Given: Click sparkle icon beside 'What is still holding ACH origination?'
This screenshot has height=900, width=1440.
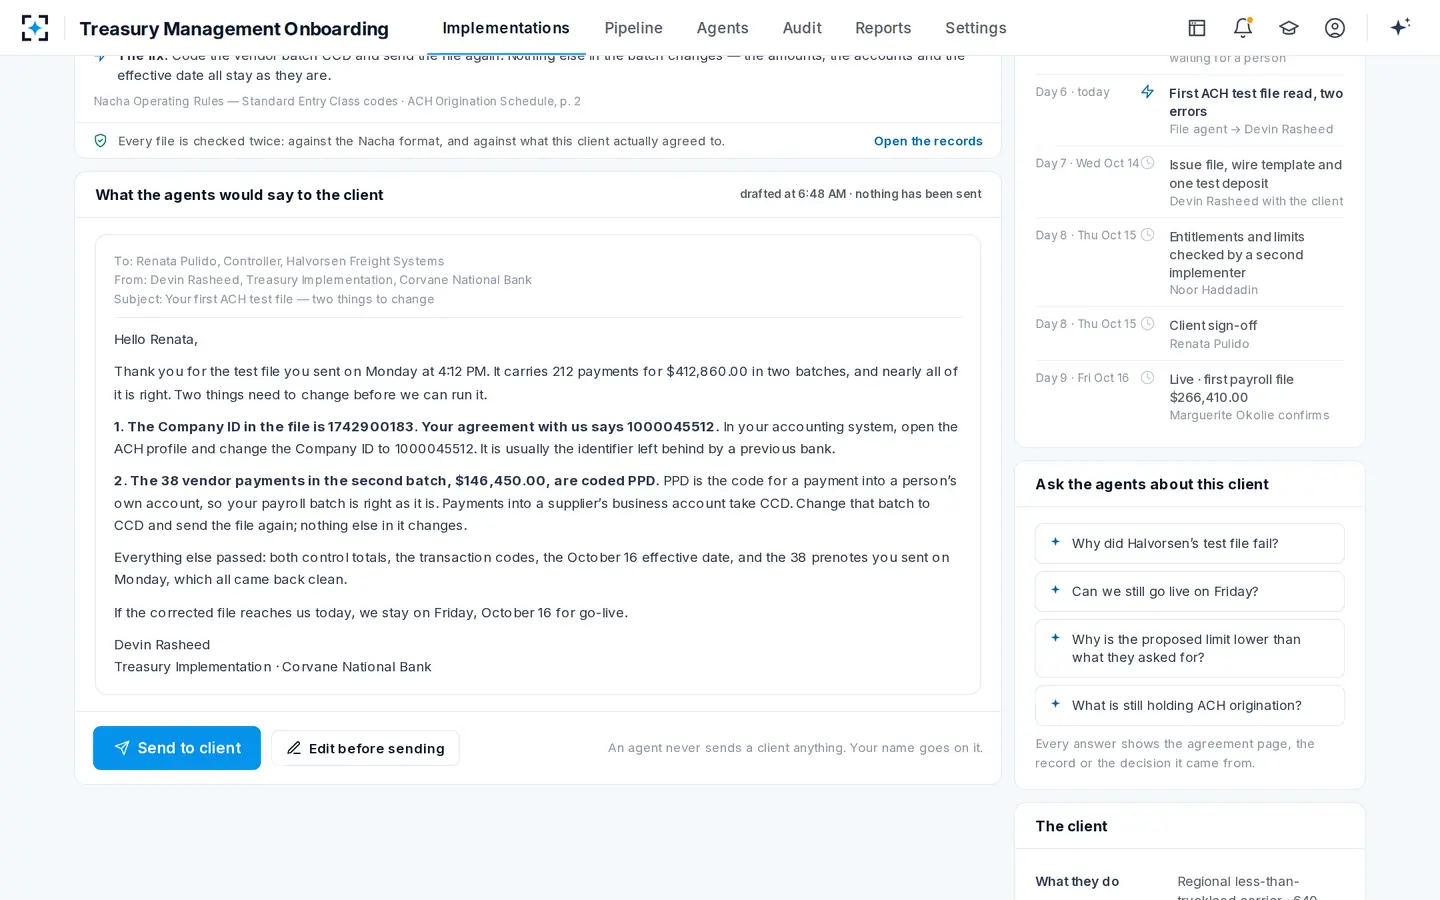Looking at the screenshot, I should 1055,704.
